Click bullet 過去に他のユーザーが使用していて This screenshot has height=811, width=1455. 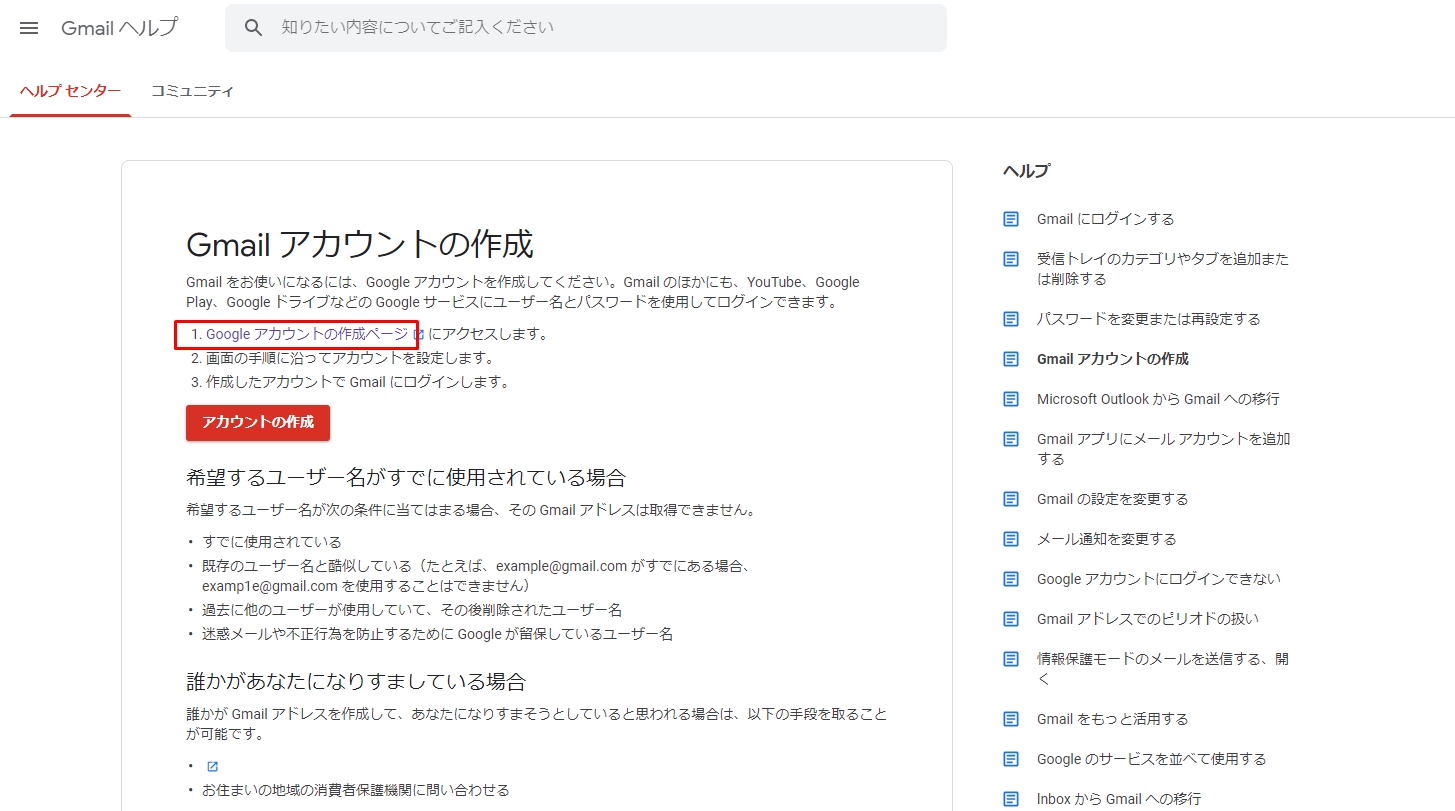coord(412,610)
